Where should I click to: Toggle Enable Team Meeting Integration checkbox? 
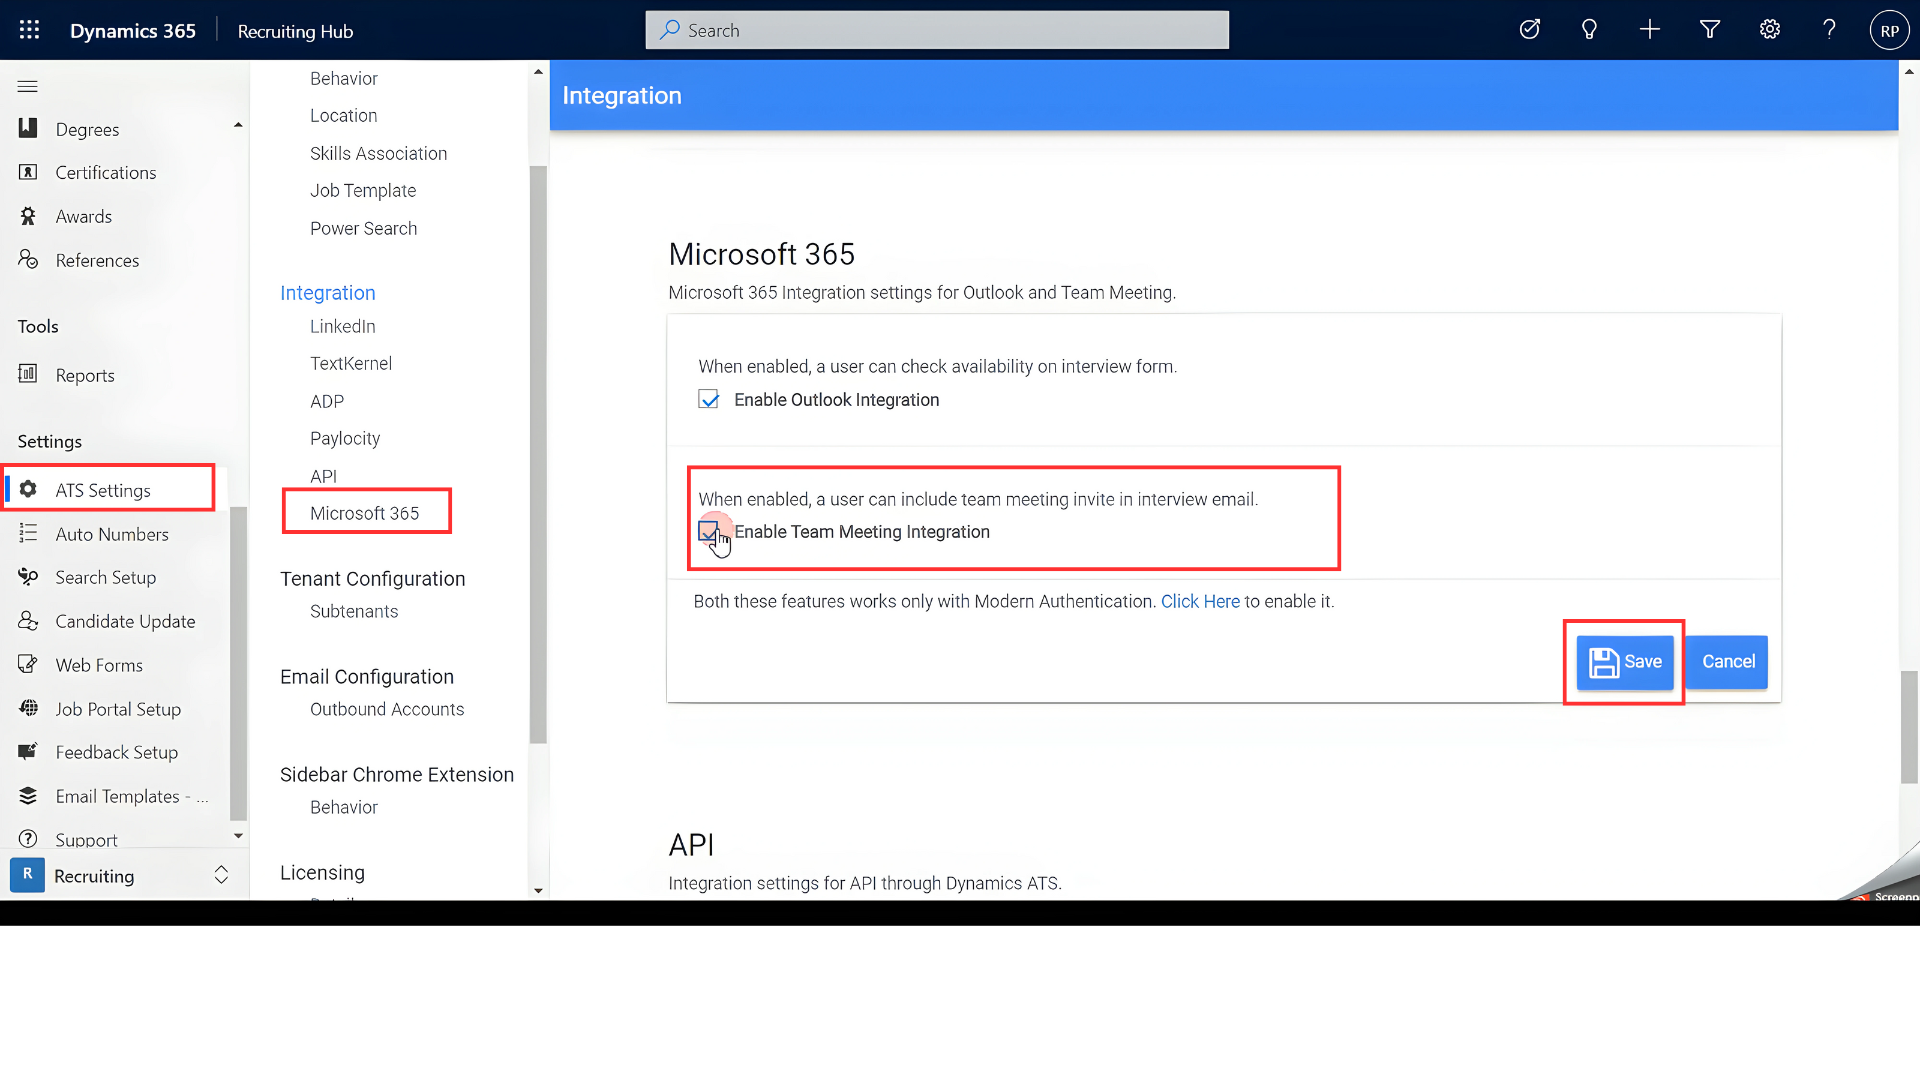coord(708,531)
